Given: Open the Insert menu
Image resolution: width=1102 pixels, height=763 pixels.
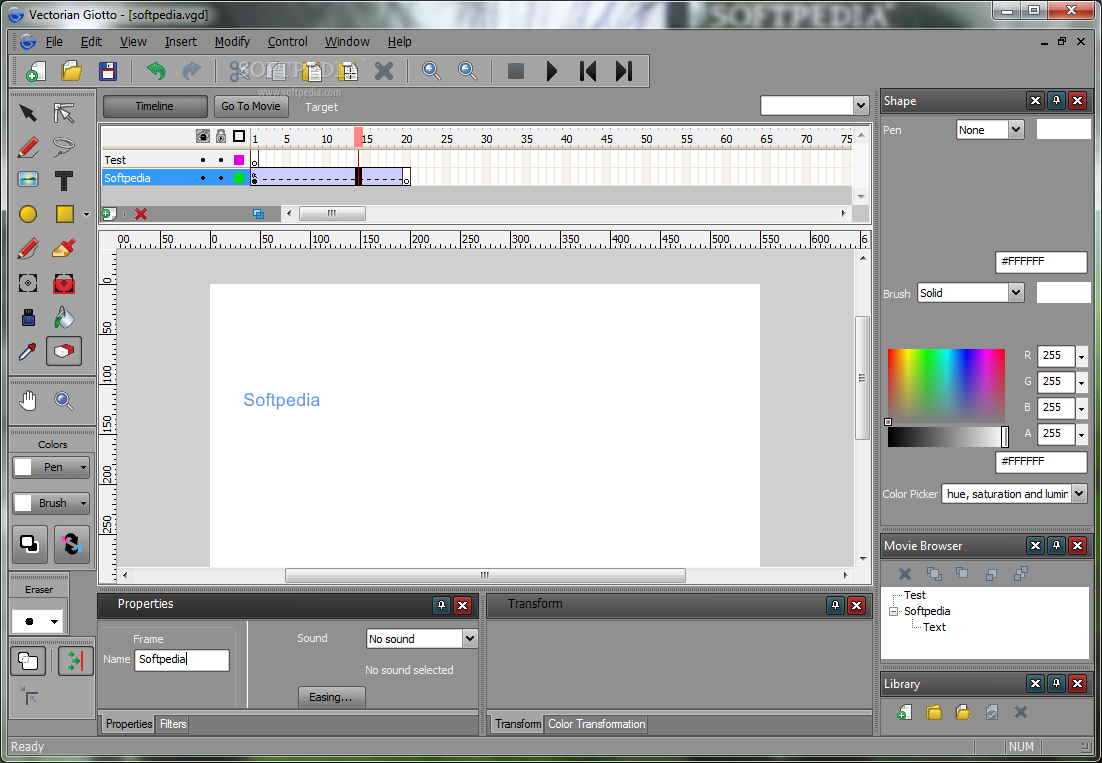Looking at the screenshot, I should (181, 41).
